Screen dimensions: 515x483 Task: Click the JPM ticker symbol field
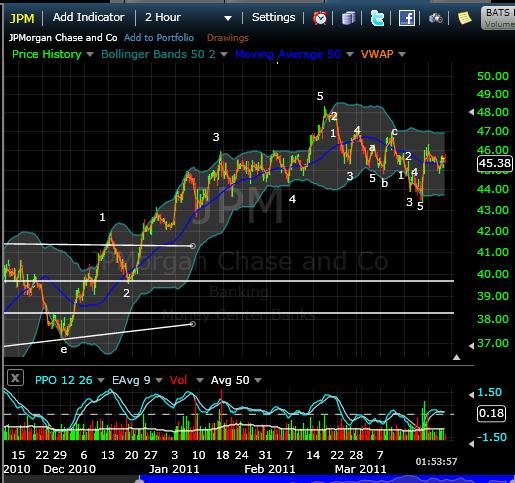click(x=22, y=18)
